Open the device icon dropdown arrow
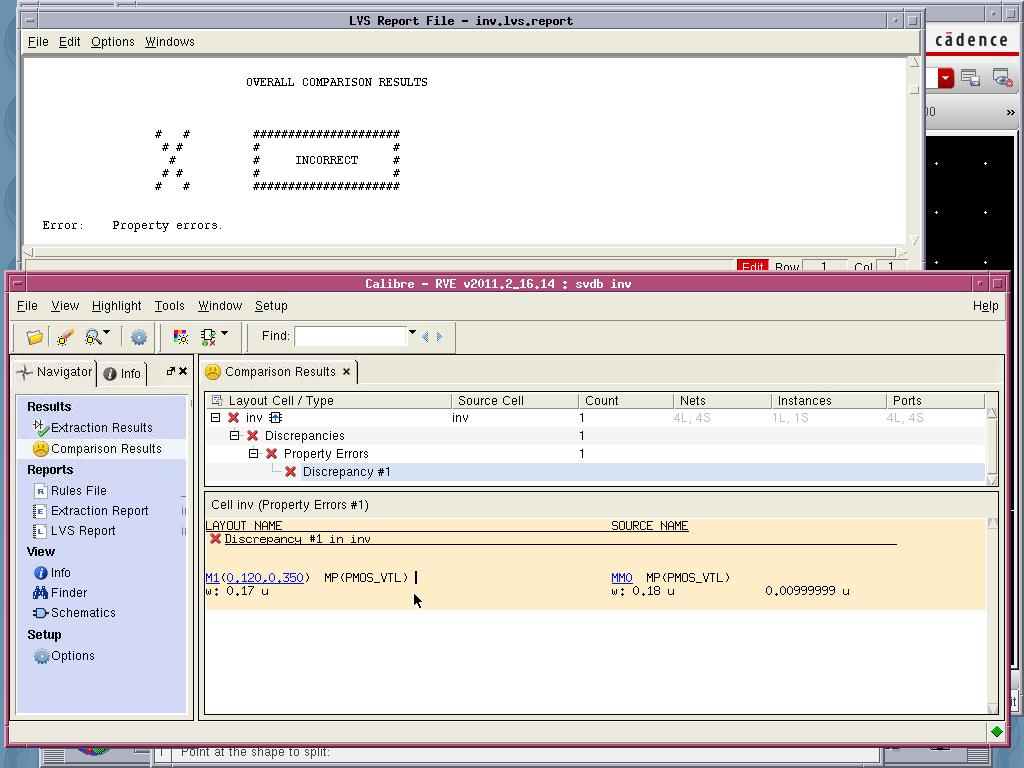The image size is (1024, 768). pos(225,333)
